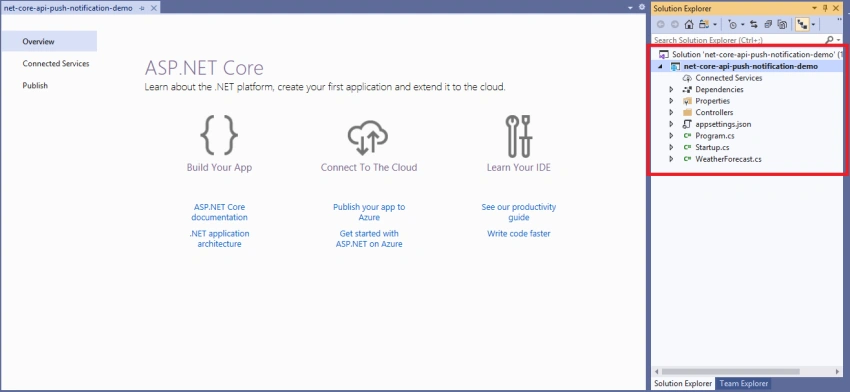Click the Show All Files icon
Screen dimensions: 850x392
tap(782, 24)
